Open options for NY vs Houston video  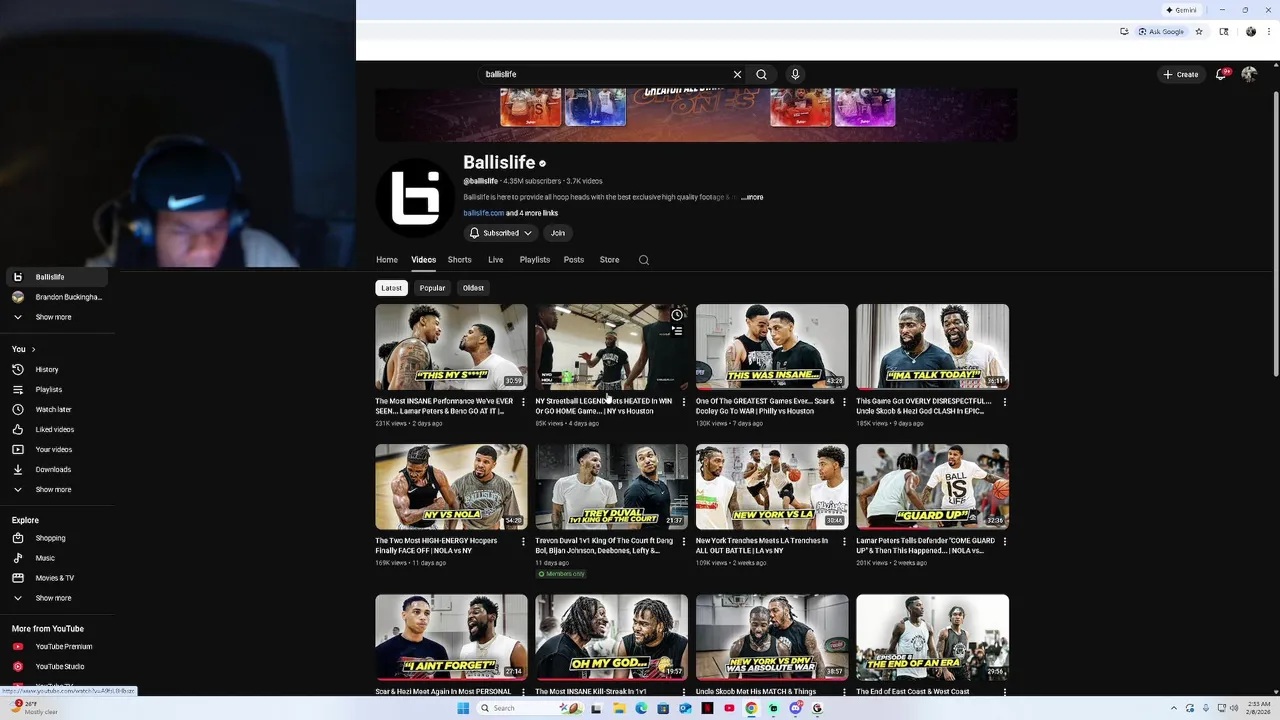tap(684, 402)
